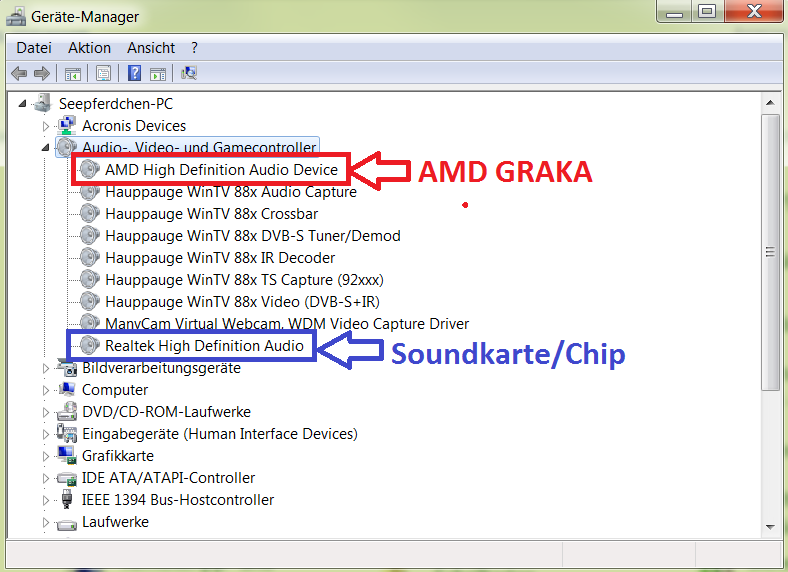Screen dimensions: 788x572
Task: Click the show/hide console tree icon
Action: coord(72,74)
